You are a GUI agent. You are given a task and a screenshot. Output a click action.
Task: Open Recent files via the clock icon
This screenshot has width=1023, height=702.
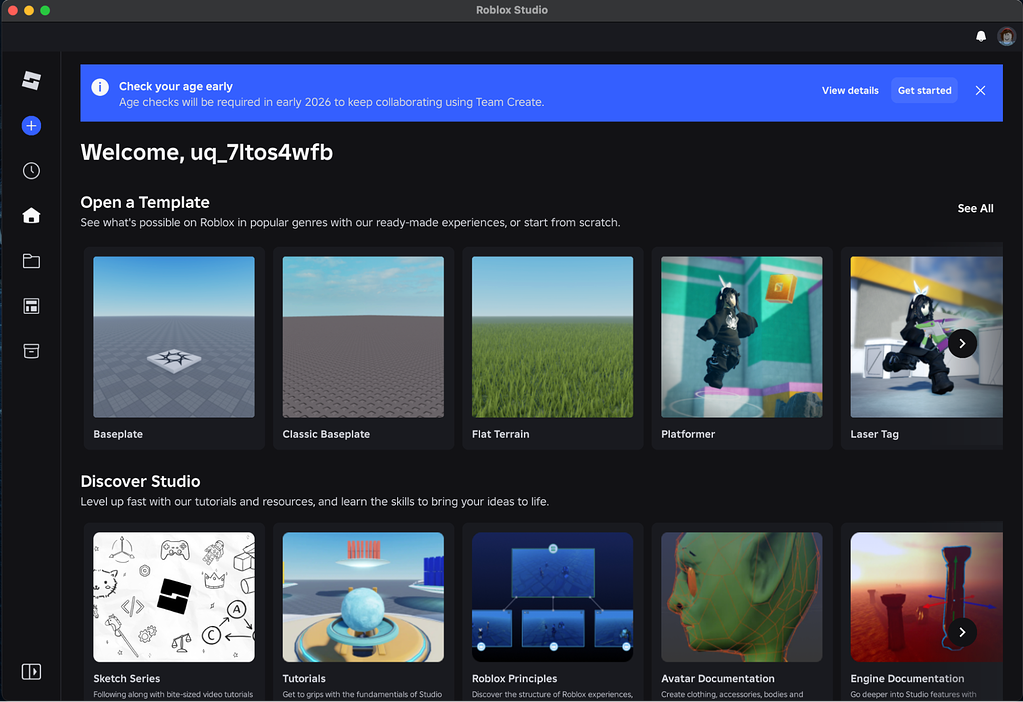pyautogui.click(x=31, y=170)
